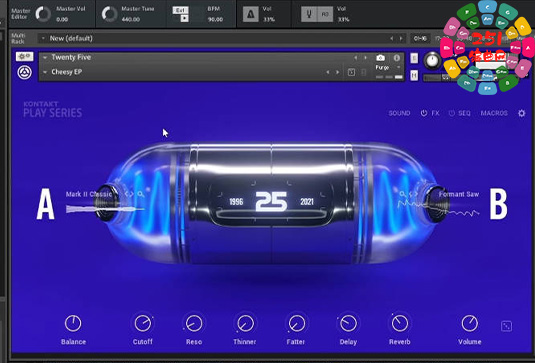This screenshot has height=363, width=535.
Task: Toggle the metronome icon
Action: [x=250, y=14]
